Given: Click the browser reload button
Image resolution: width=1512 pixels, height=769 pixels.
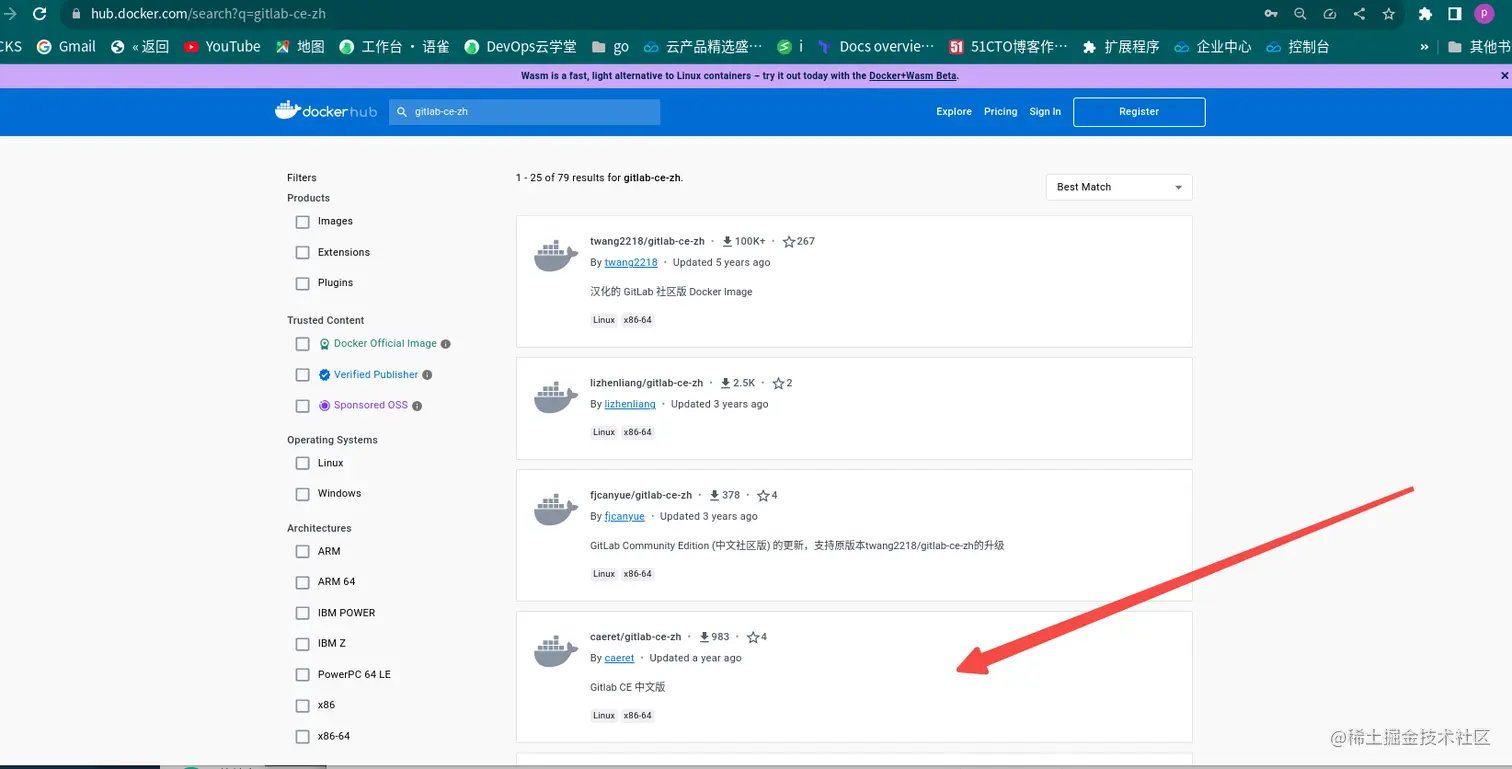Looking at the screenshot, I should [39, 14].
